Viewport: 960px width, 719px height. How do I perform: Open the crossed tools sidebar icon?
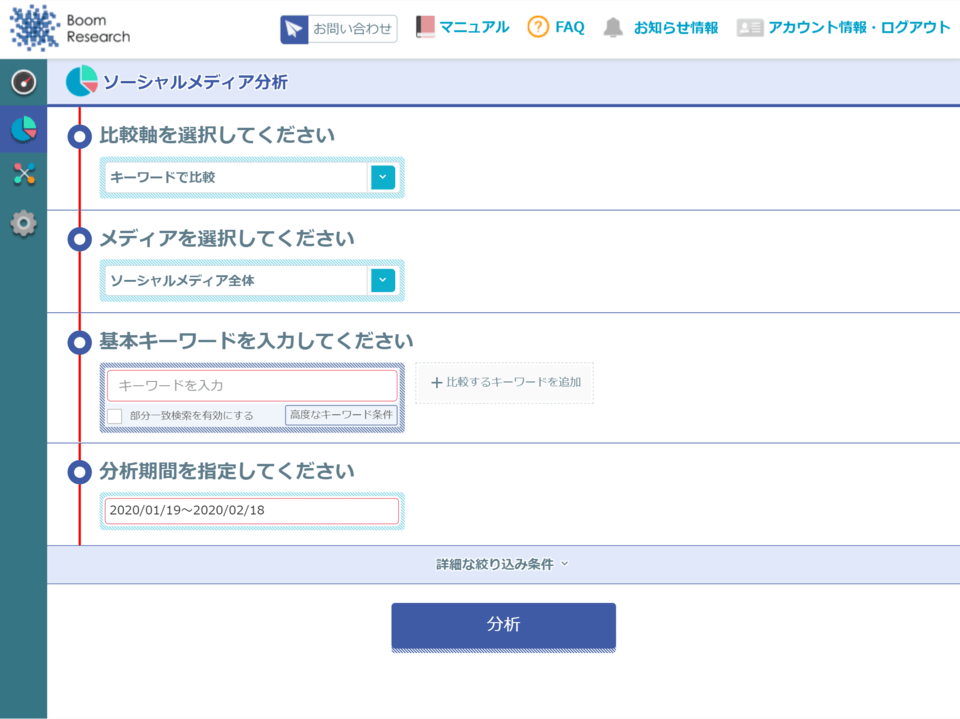tap(23, 175)
